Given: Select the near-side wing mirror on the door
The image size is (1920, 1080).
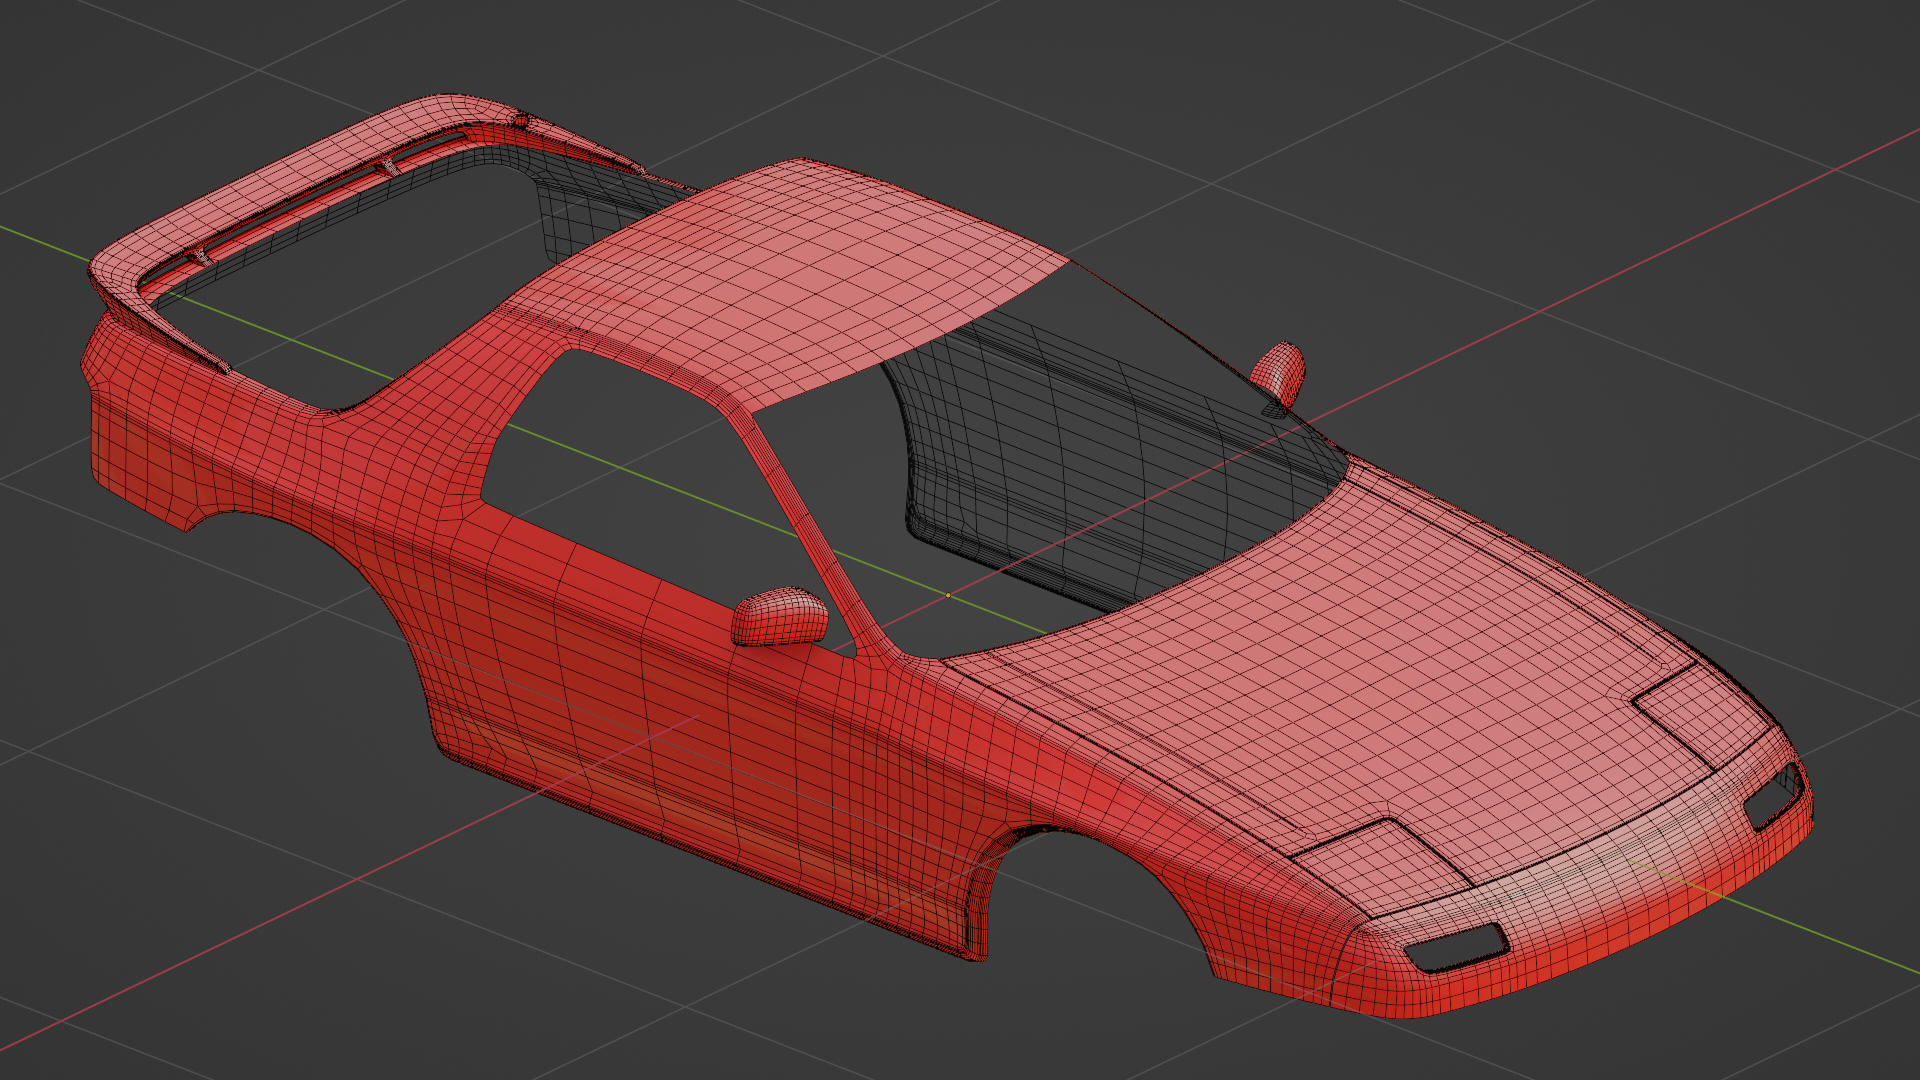Looking at the screenshot, I should click(x=779, y=616).
